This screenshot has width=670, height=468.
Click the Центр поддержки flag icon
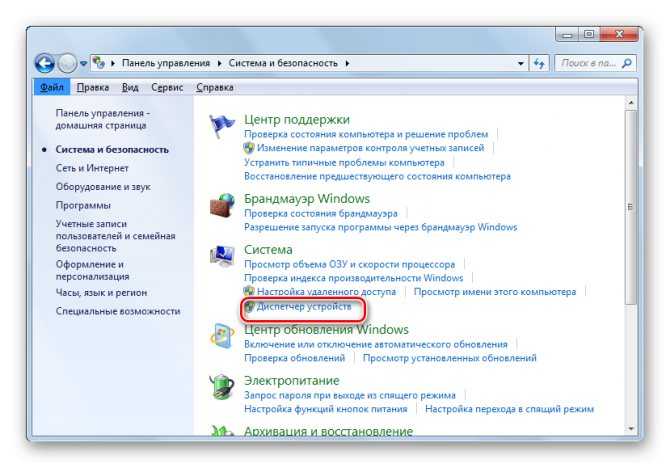[221, 126]
